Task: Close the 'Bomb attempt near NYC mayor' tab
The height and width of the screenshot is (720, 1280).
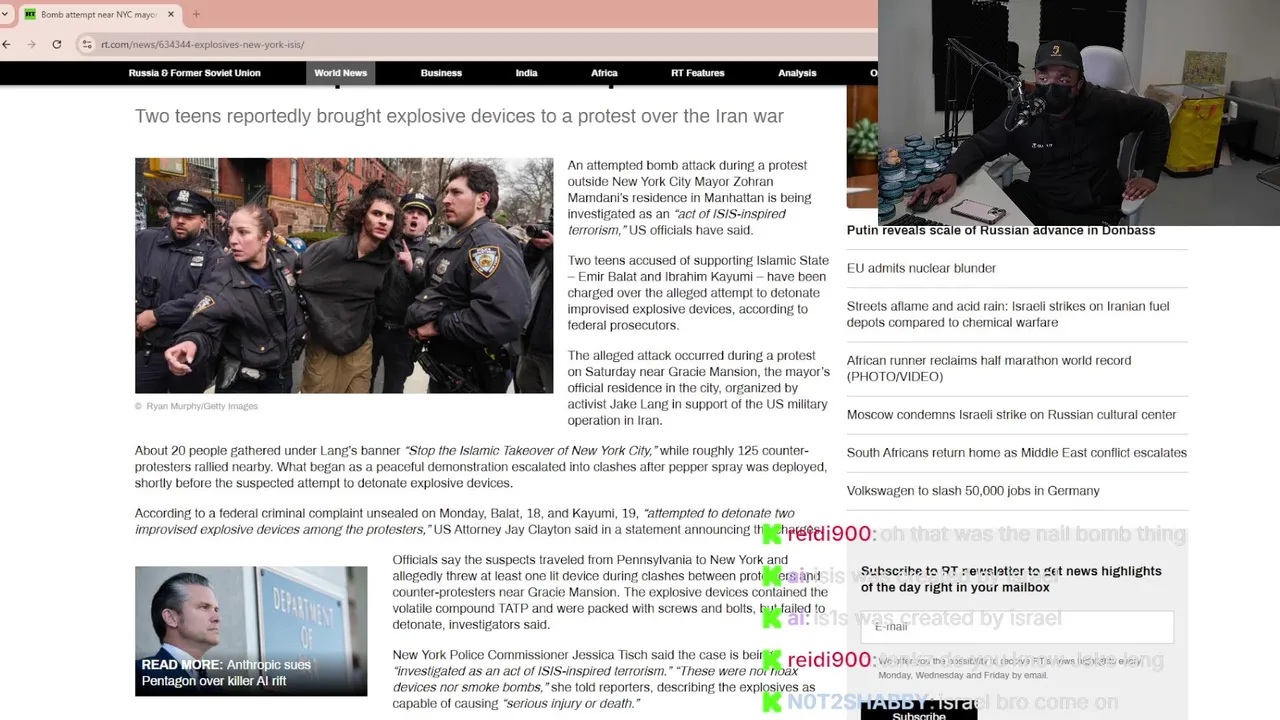Action: (170, 14)
